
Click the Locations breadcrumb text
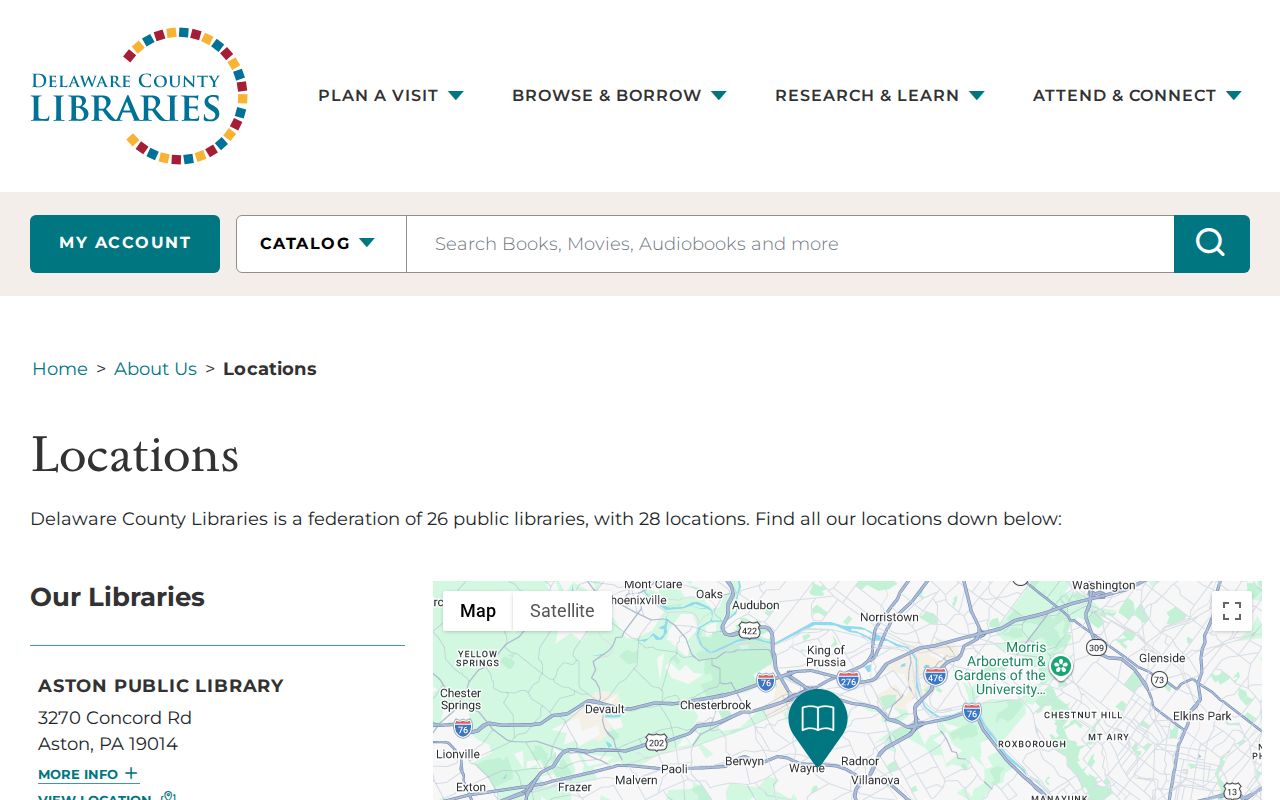[270, 369]
